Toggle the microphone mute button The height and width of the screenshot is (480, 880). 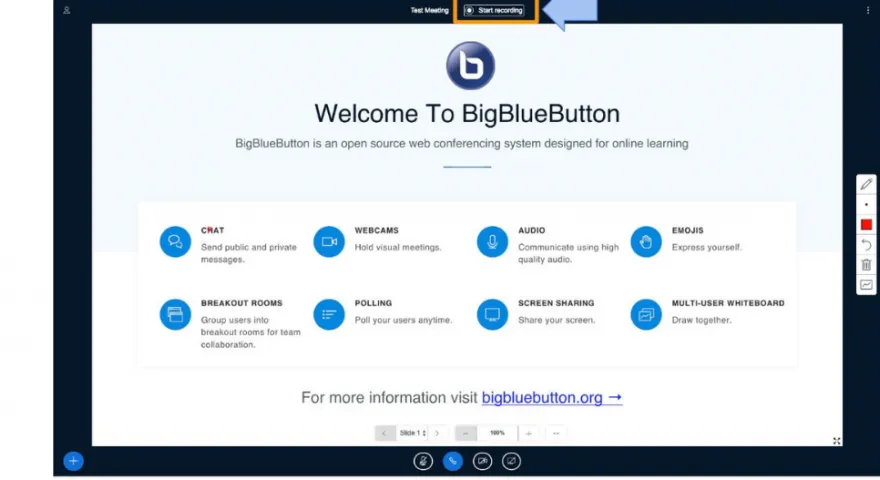(423, 461)
